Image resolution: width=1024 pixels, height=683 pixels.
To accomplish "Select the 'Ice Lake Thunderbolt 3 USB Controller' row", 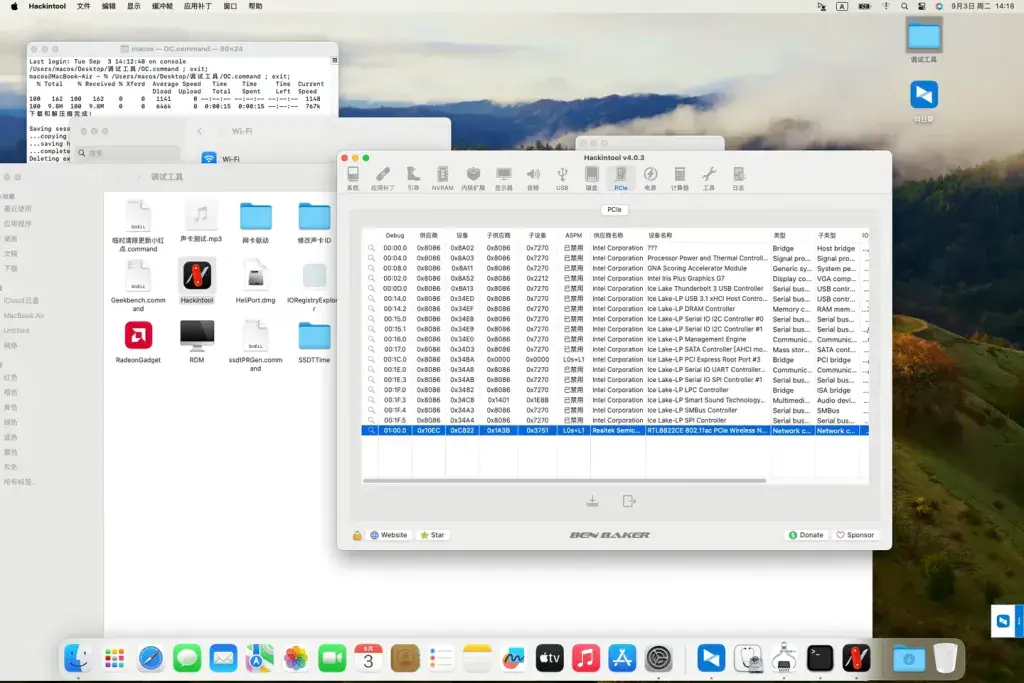I will pos(615,289).
